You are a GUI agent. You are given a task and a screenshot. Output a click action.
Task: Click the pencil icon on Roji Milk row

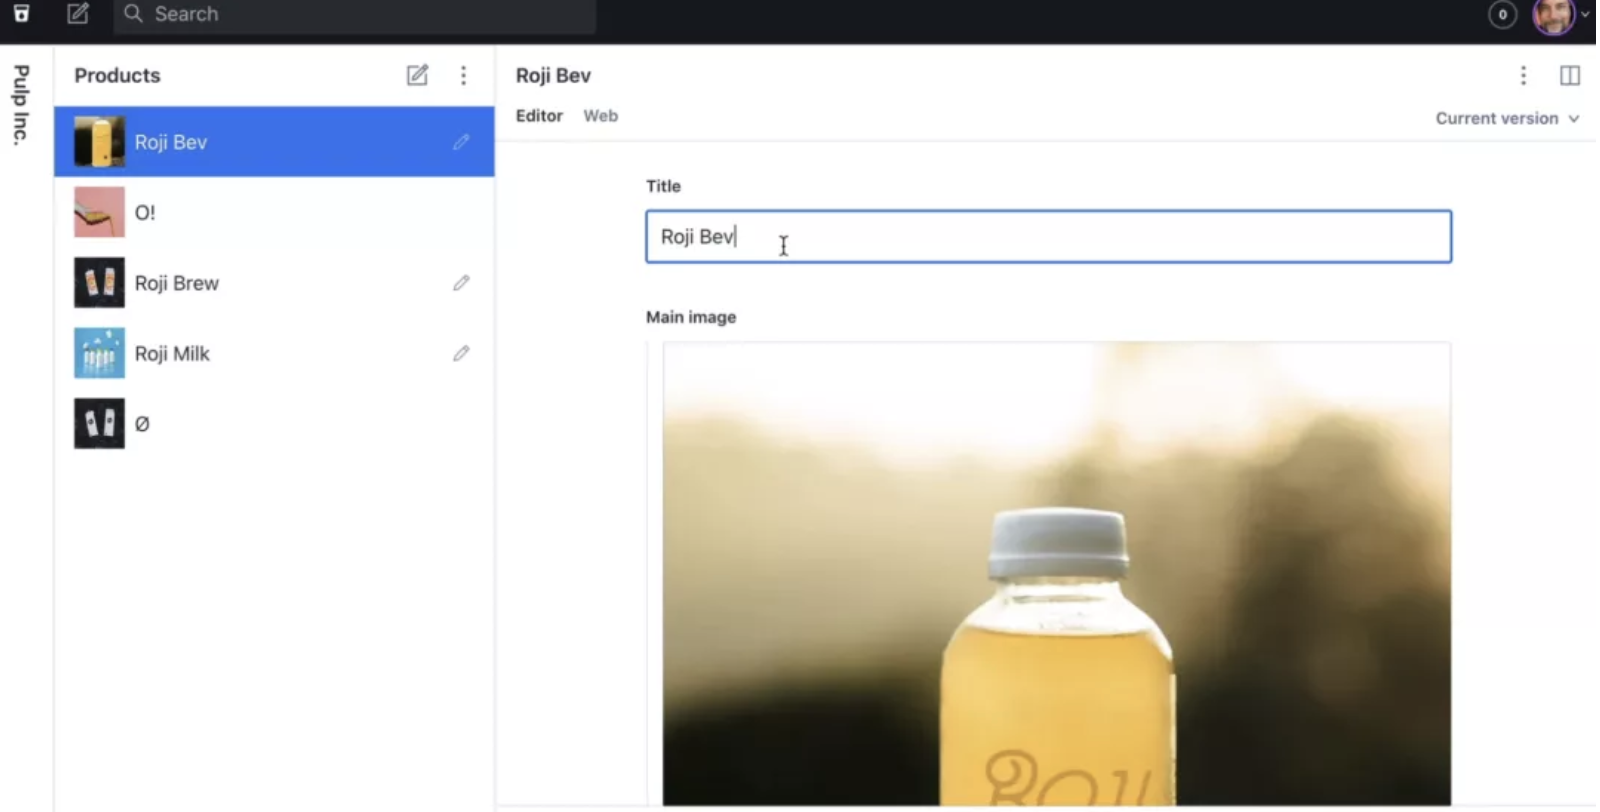pos(461,353)
